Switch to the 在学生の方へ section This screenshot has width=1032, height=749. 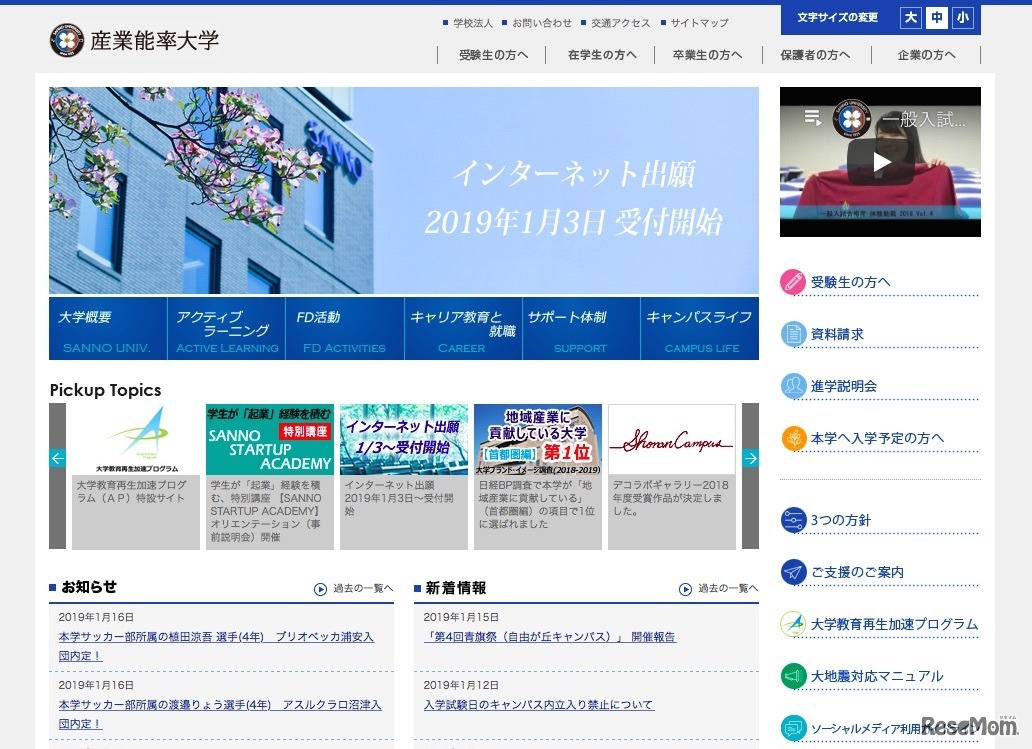tap(600, 55)
